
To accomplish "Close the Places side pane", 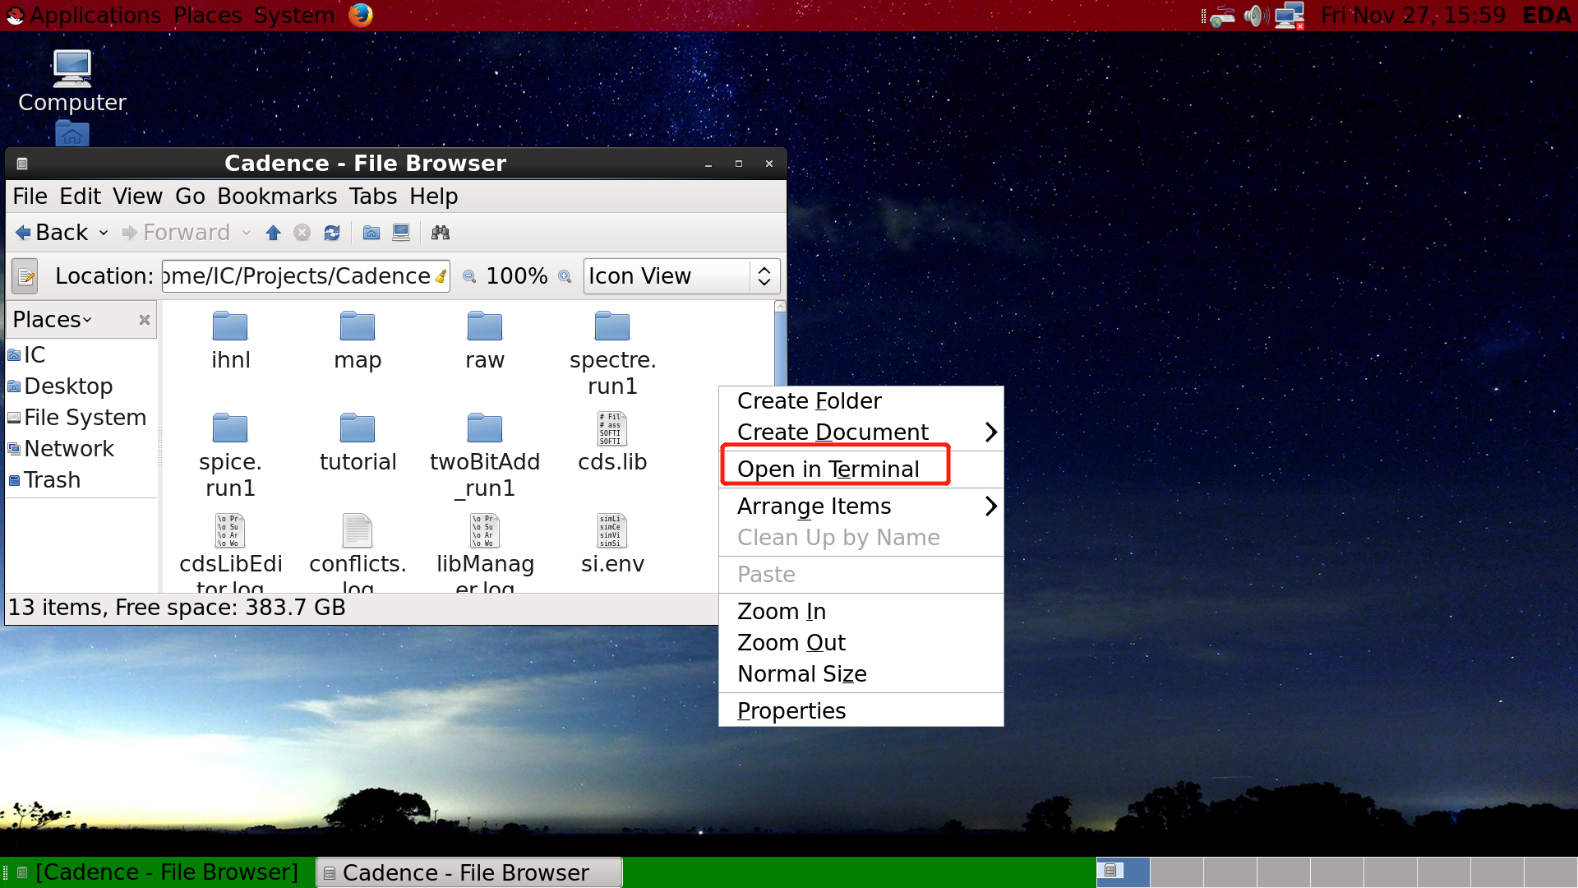I will tap(144, 320).
